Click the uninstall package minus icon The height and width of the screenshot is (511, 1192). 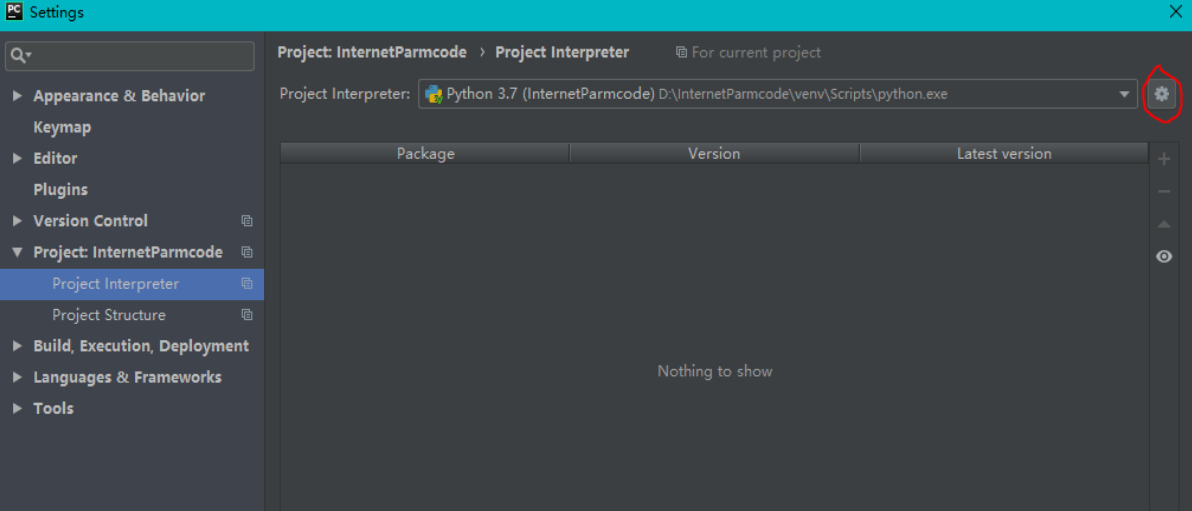pos(1164,192)
